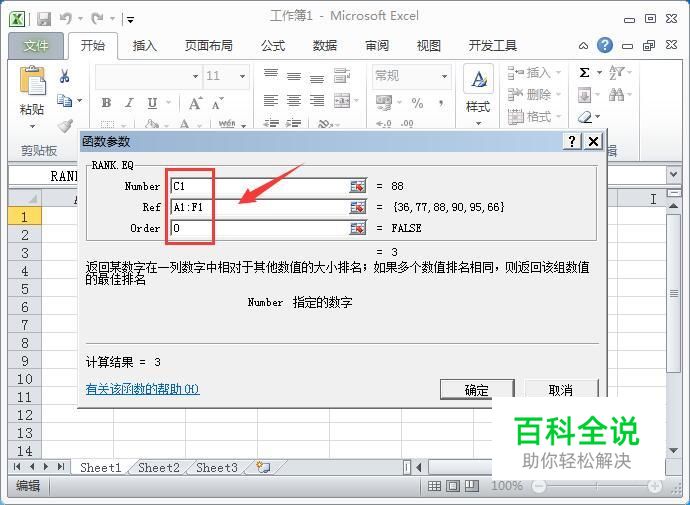The image size is (690, 505).
Task: Click the Paste clipboard icon
Action: pyautogui.click(x=32, y=81)
